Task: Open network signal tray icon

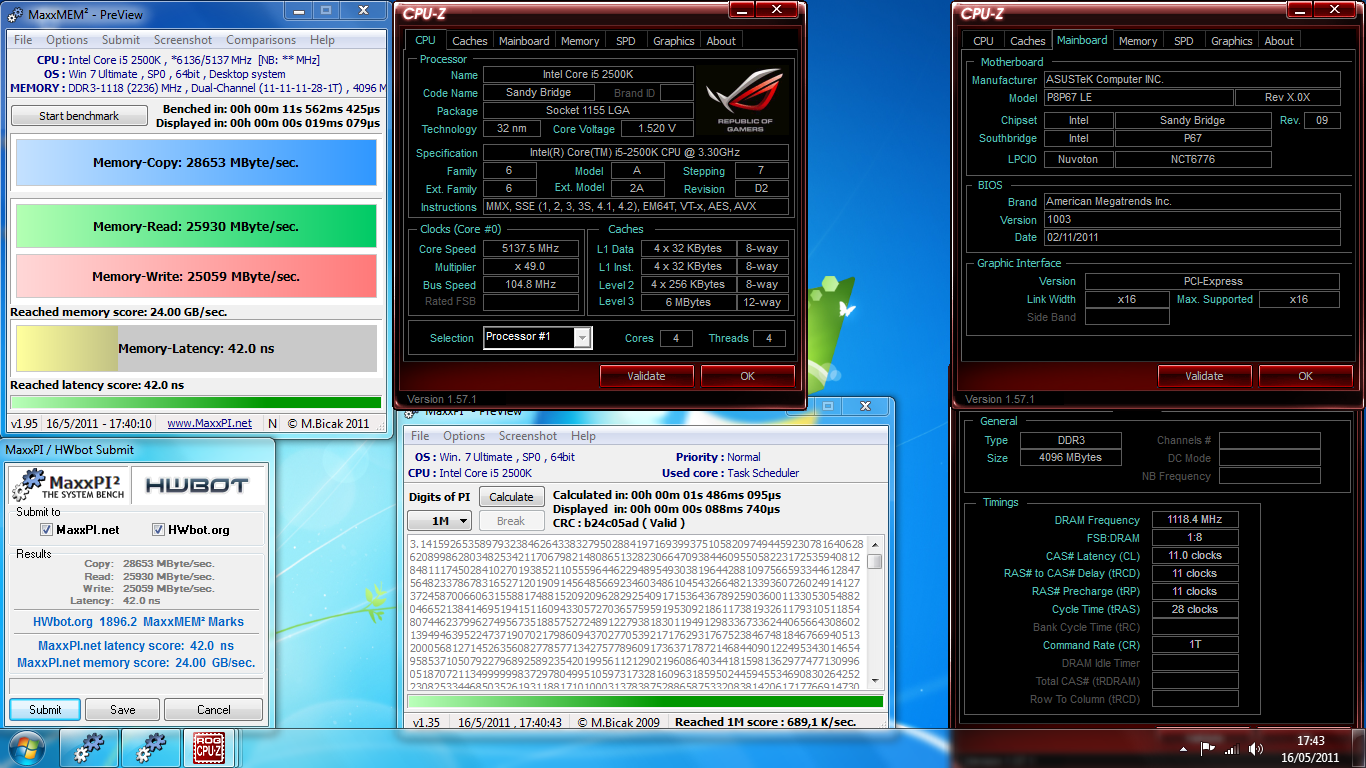Action: coord(1232,748)
